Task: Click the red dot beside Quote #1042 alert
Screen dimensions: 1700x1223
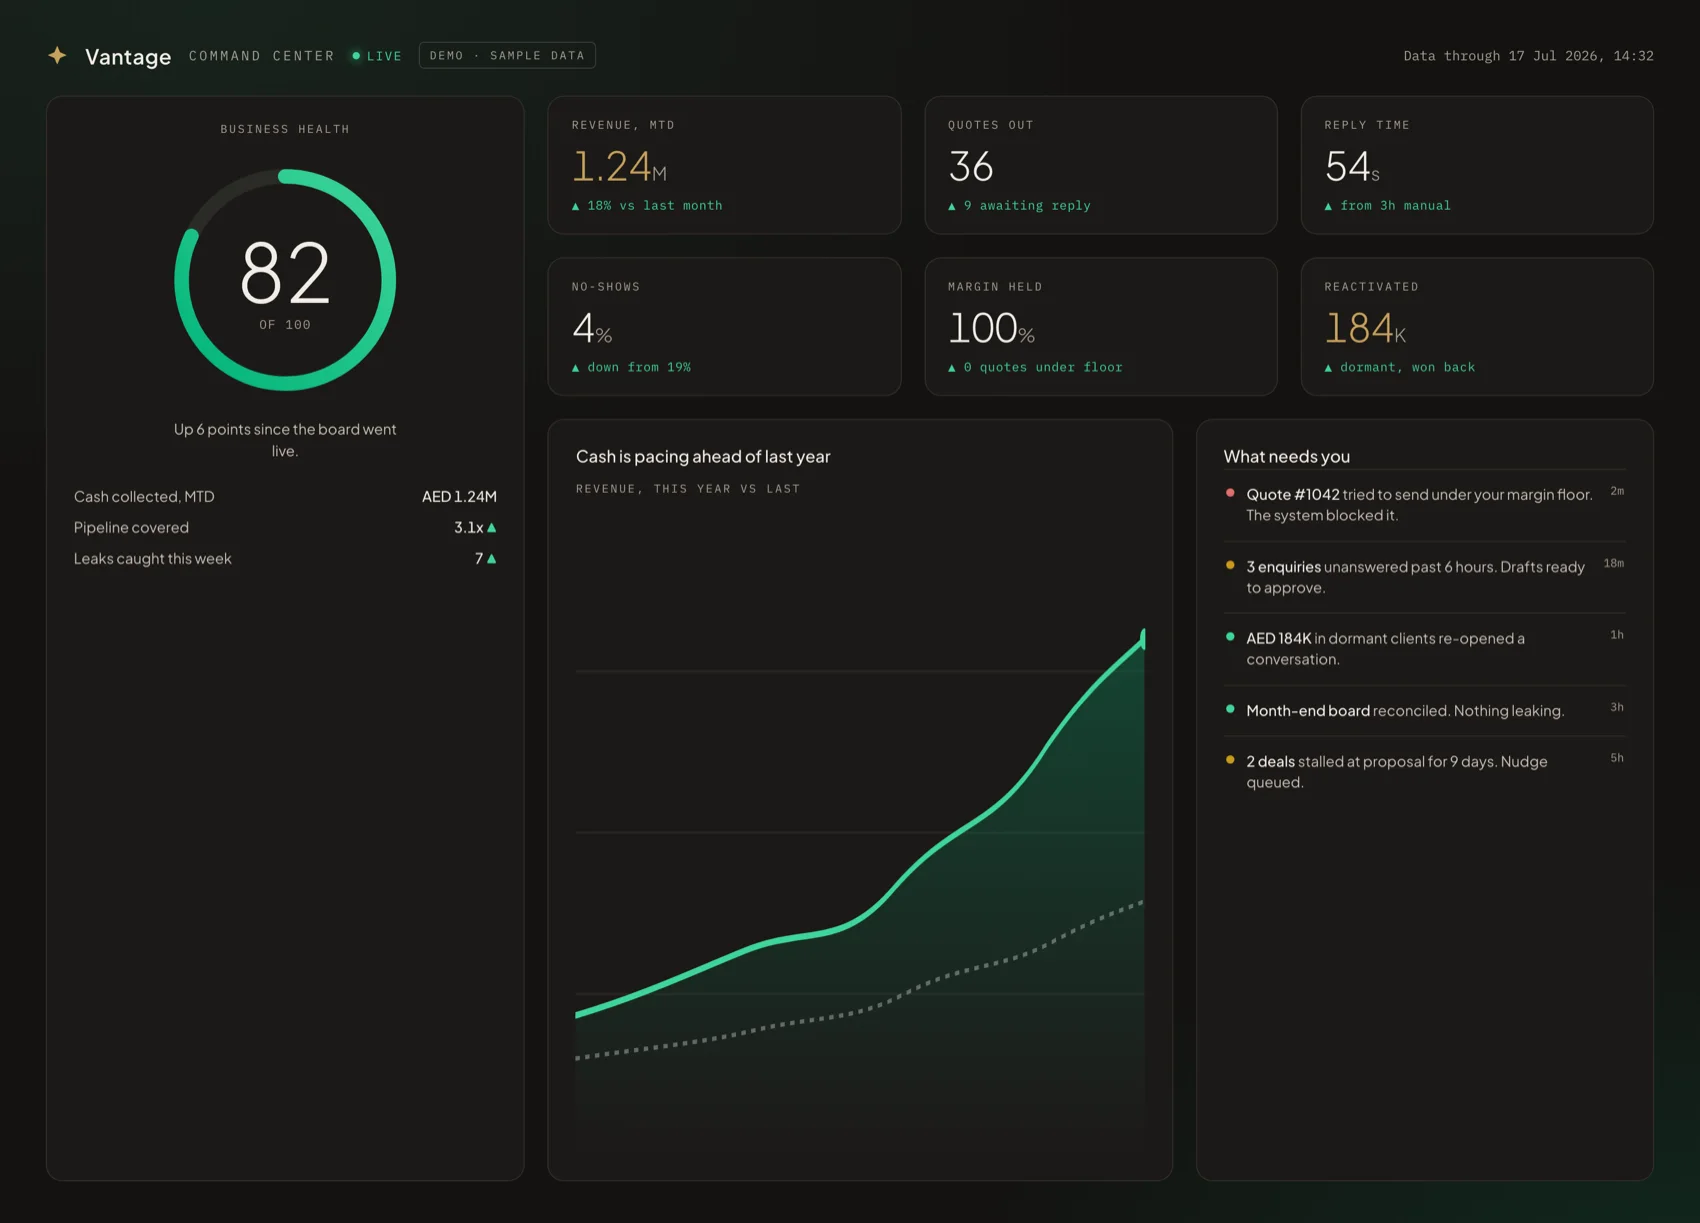Action: point(1230,493)
